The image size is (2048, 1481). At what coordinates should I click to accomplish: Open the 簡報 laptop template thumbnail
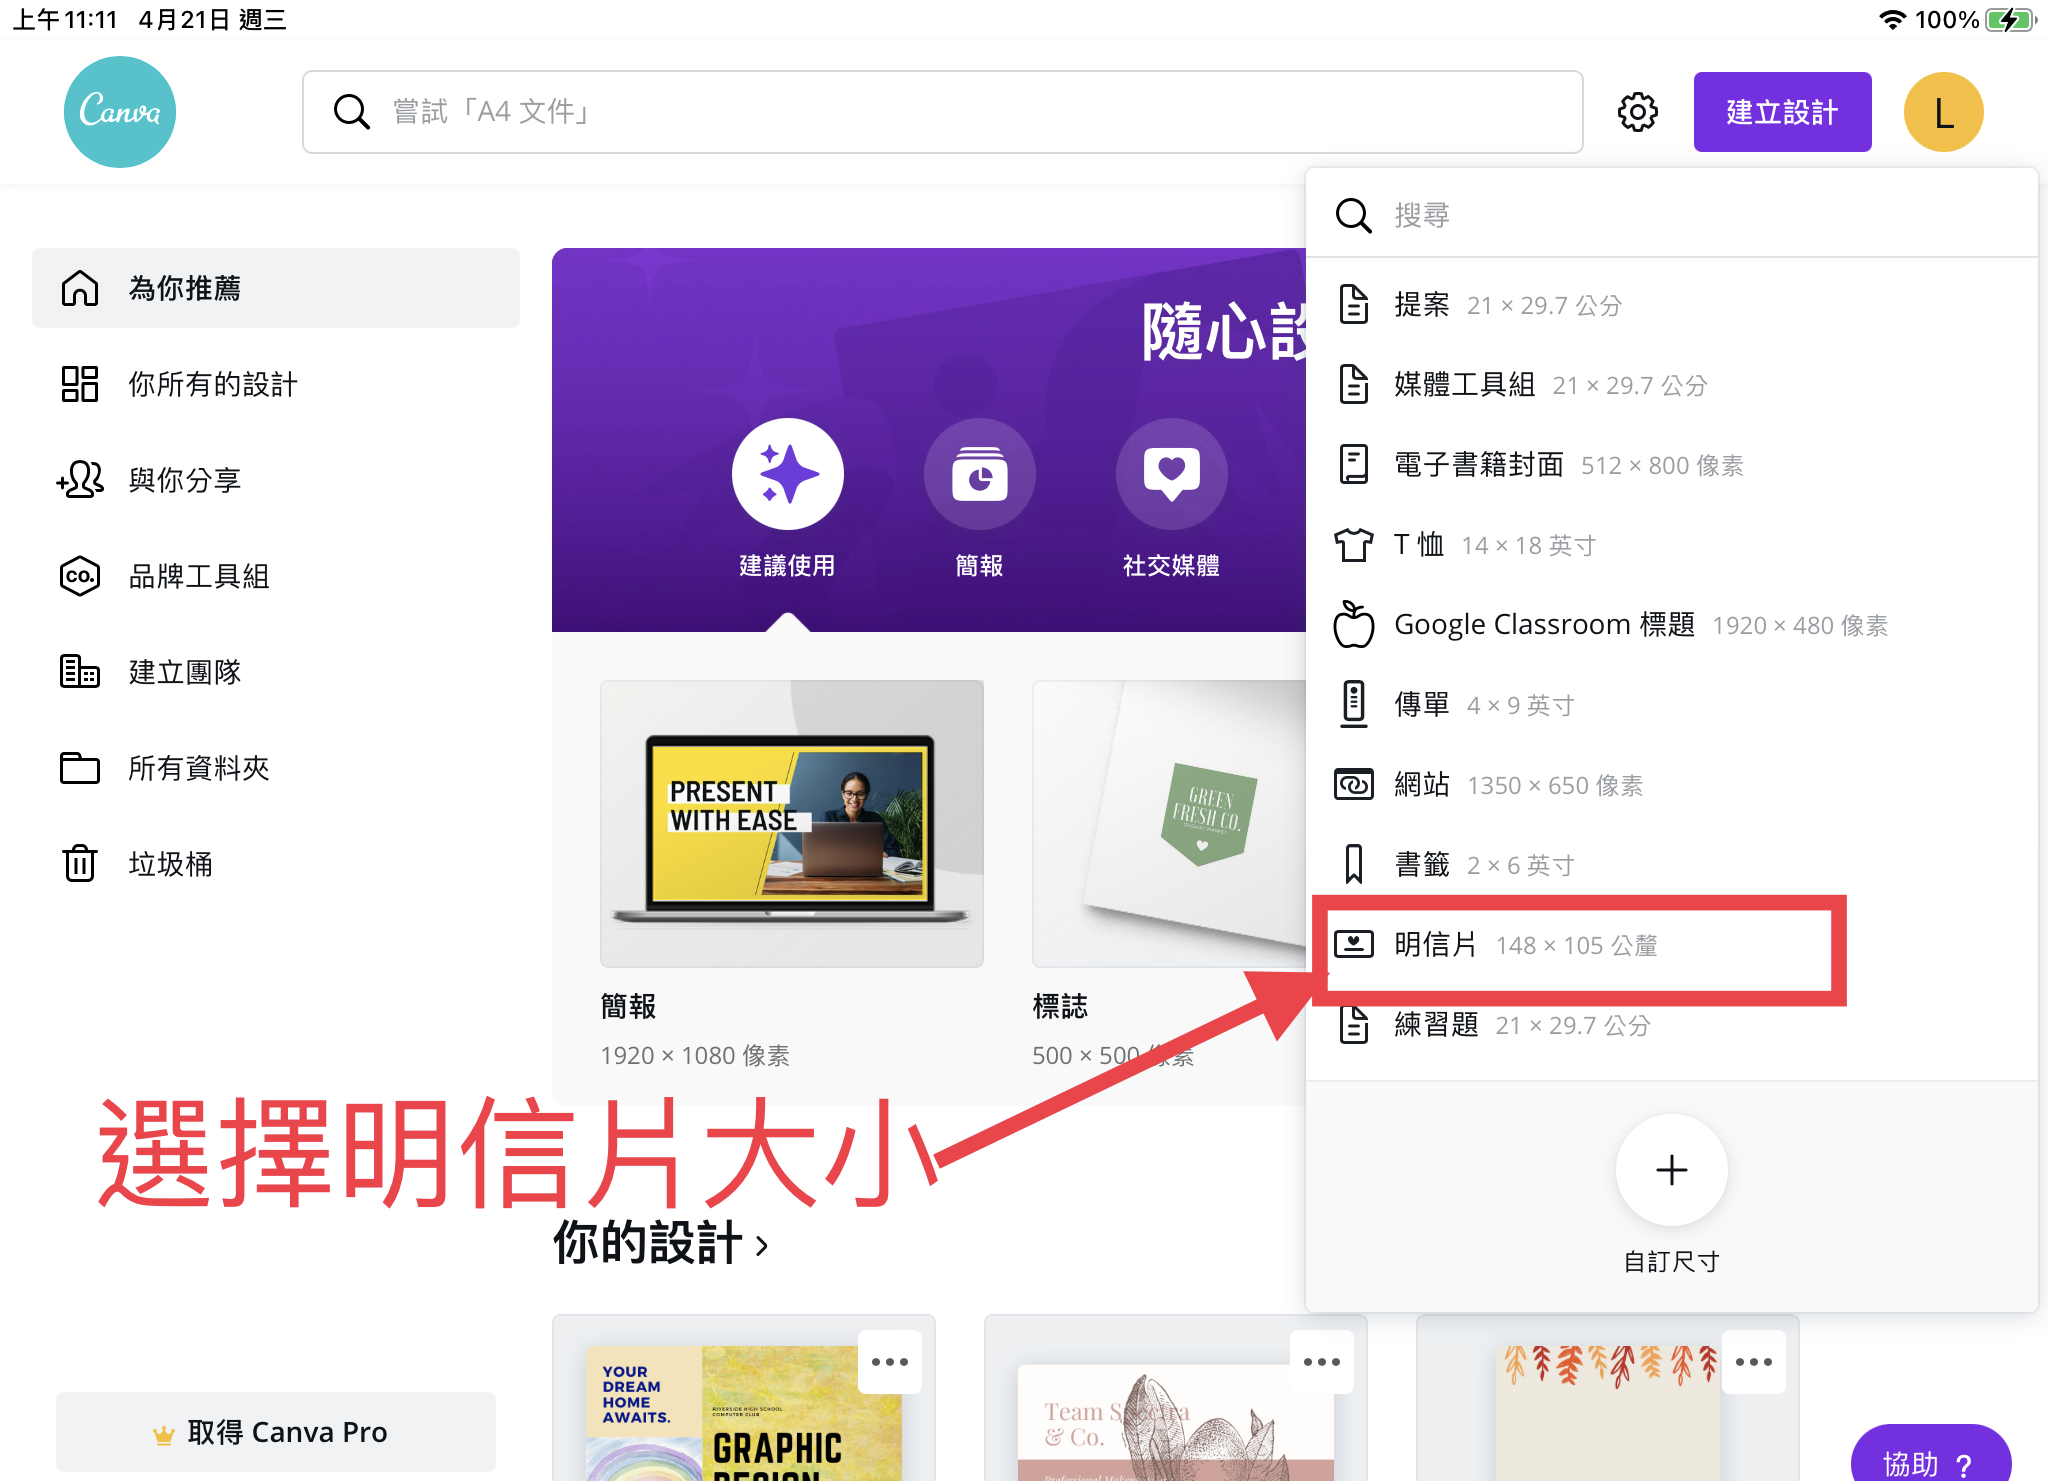(791, 824)
